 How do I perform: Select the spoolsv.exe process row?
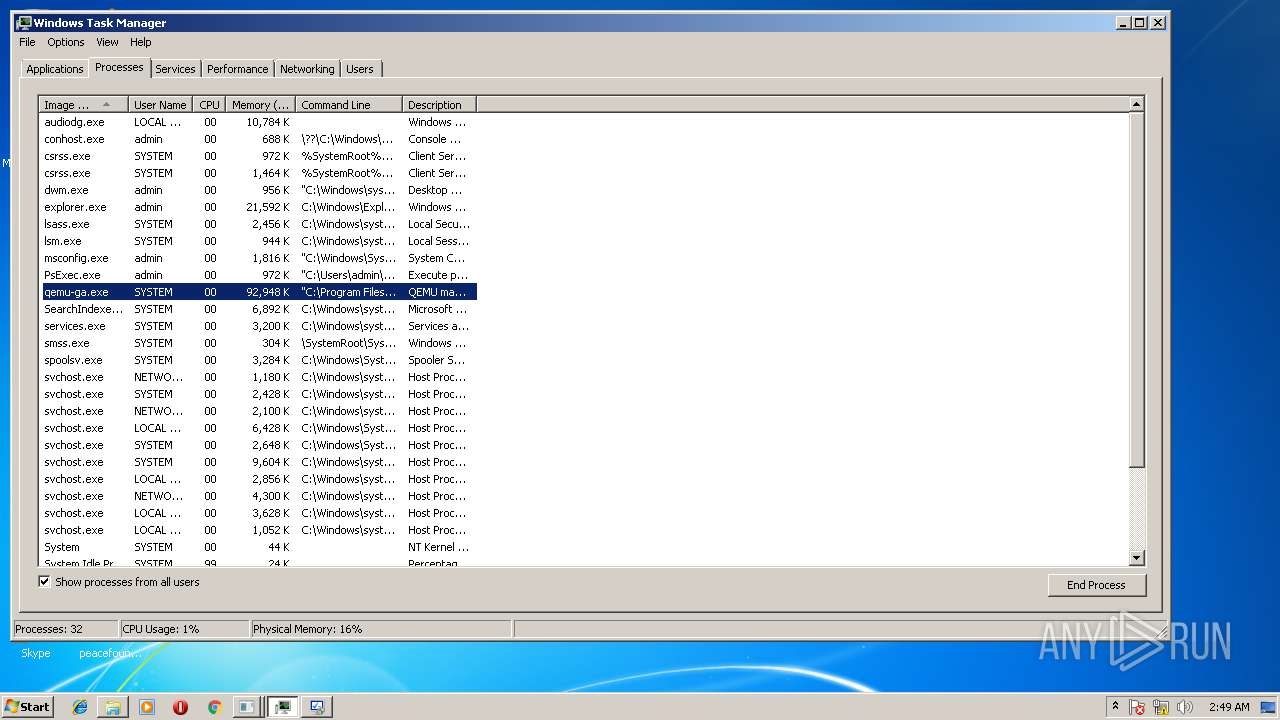tap(258, 360)
